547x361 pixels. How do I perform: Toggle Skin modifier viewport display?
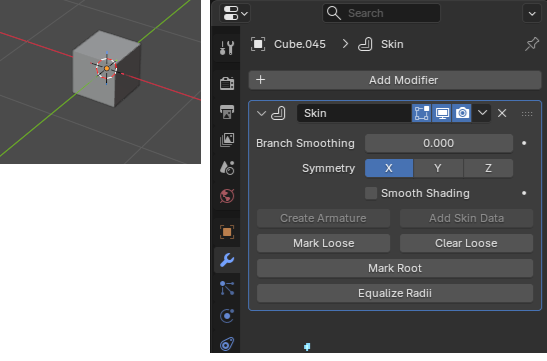tap(442, 113)
